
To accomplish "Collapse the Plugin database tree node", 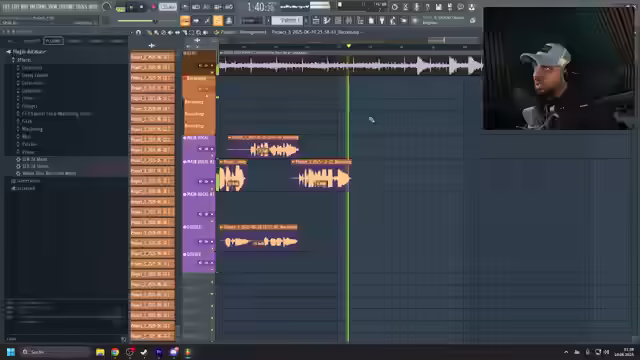I will (9, 52).
